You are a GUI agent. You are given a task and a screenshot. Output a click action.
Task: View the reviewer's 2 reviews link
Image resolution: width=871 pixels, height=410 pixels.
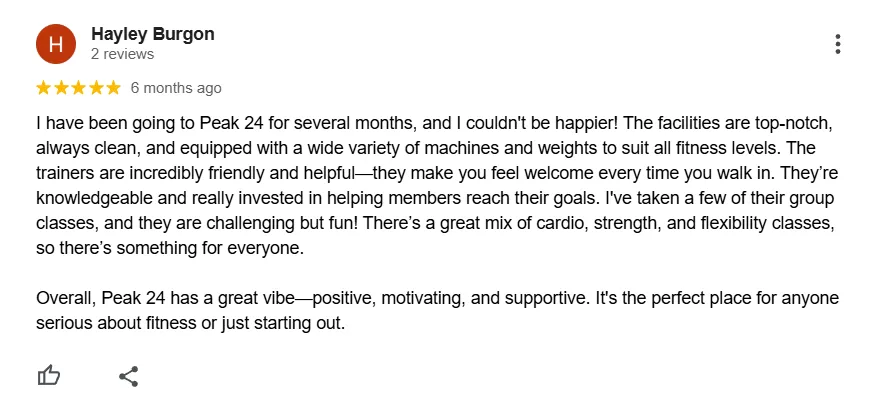(x=122, y=54)
